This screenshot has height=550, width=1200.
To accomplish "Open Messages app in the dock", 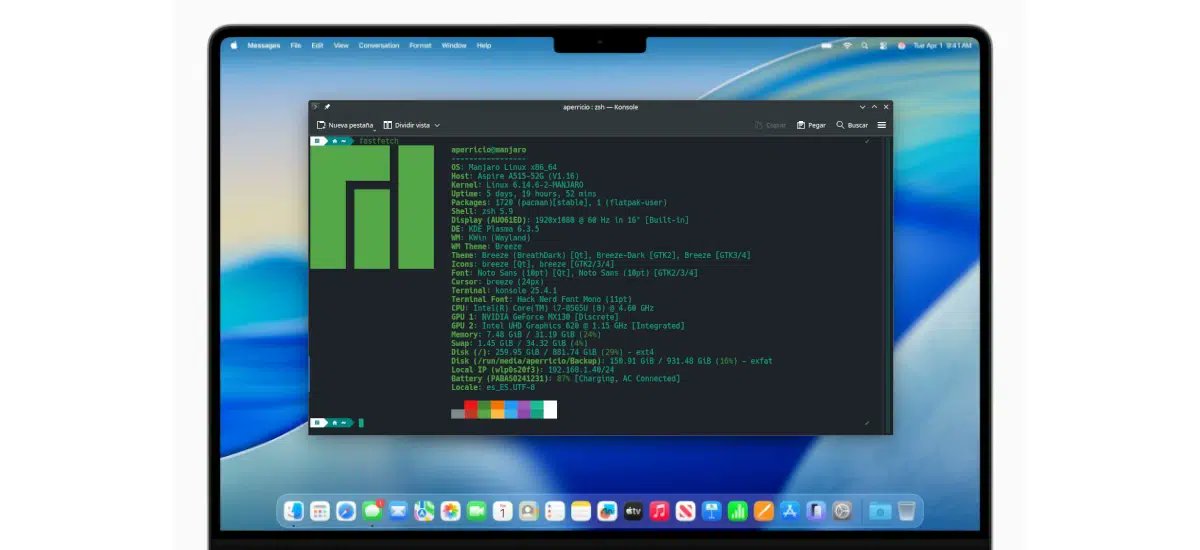I will pyautogui.click(x=372, y=511).
